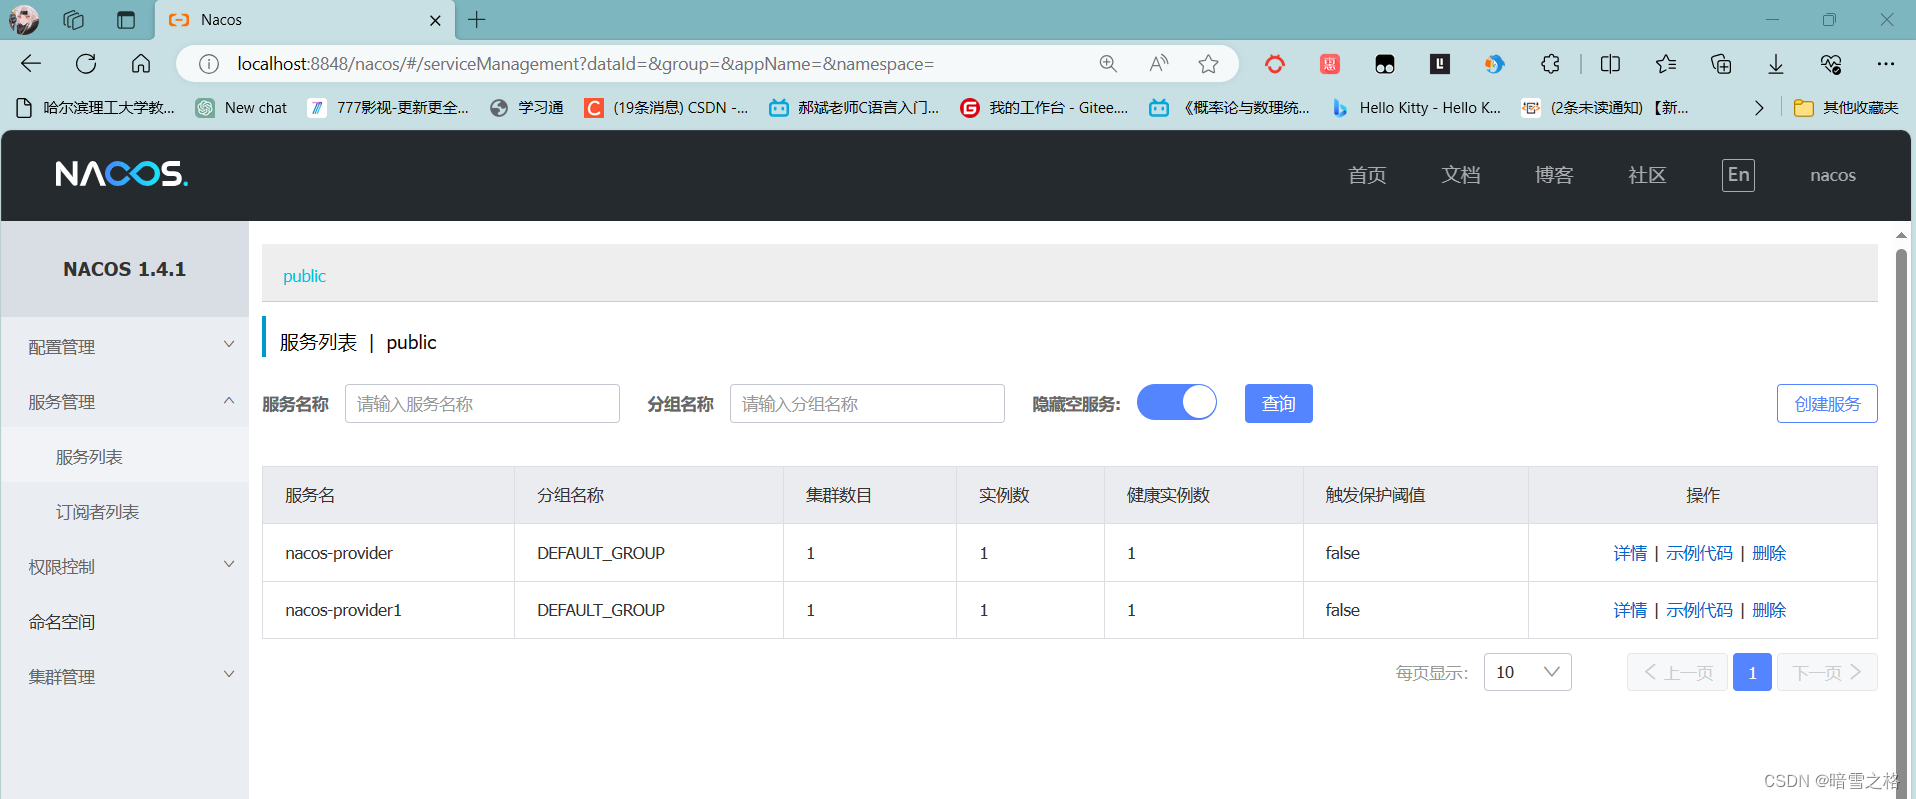
Task: Open tab actions menu icon
Action: coord(126,20)
